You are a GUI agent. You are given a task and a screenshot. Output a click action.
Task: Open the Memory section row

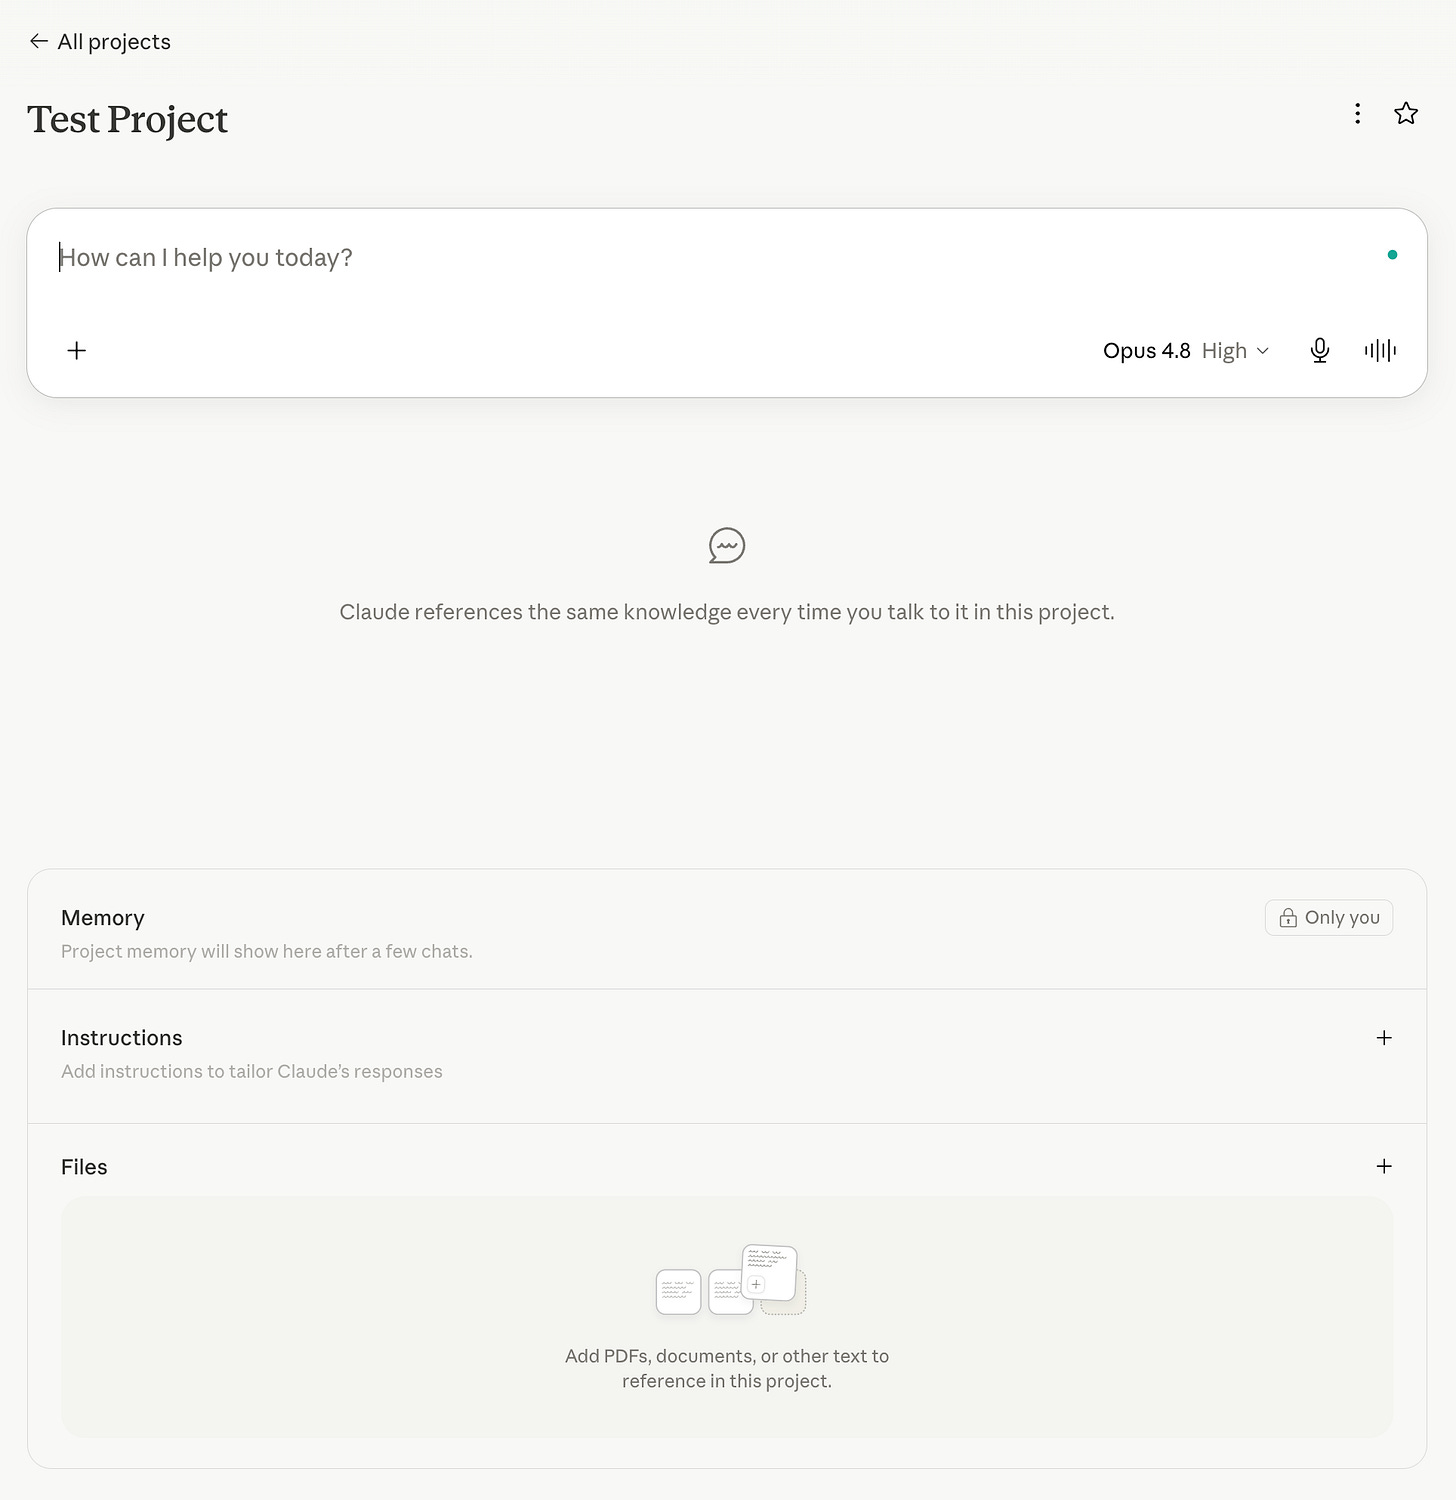coord(727,930)
